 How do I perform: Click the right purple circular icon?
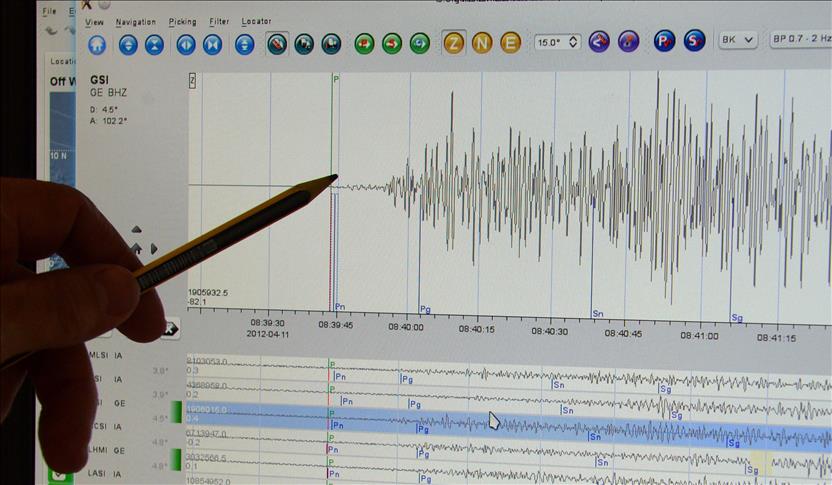(628, 42)
